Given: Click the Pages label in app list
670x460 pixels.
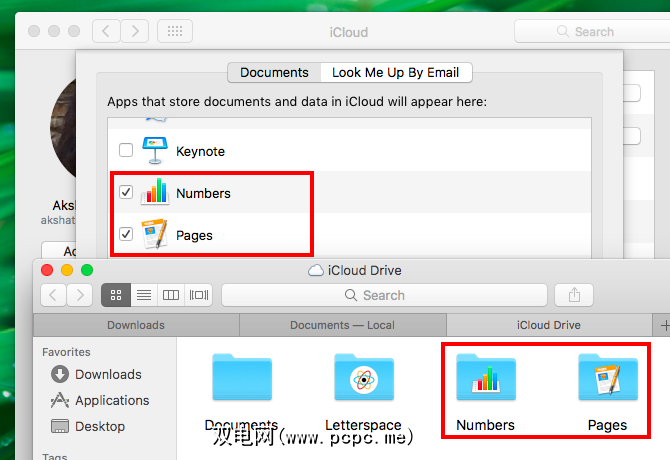Looking at the screenshot, I should (x=194, y=235).
